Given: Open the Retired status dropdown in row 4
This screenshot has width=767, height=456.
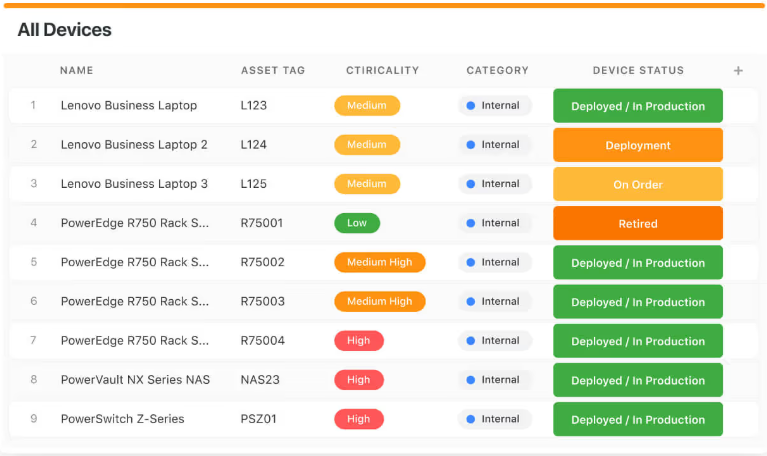Looking at the screenshot, I should click(x=637, y=224).
